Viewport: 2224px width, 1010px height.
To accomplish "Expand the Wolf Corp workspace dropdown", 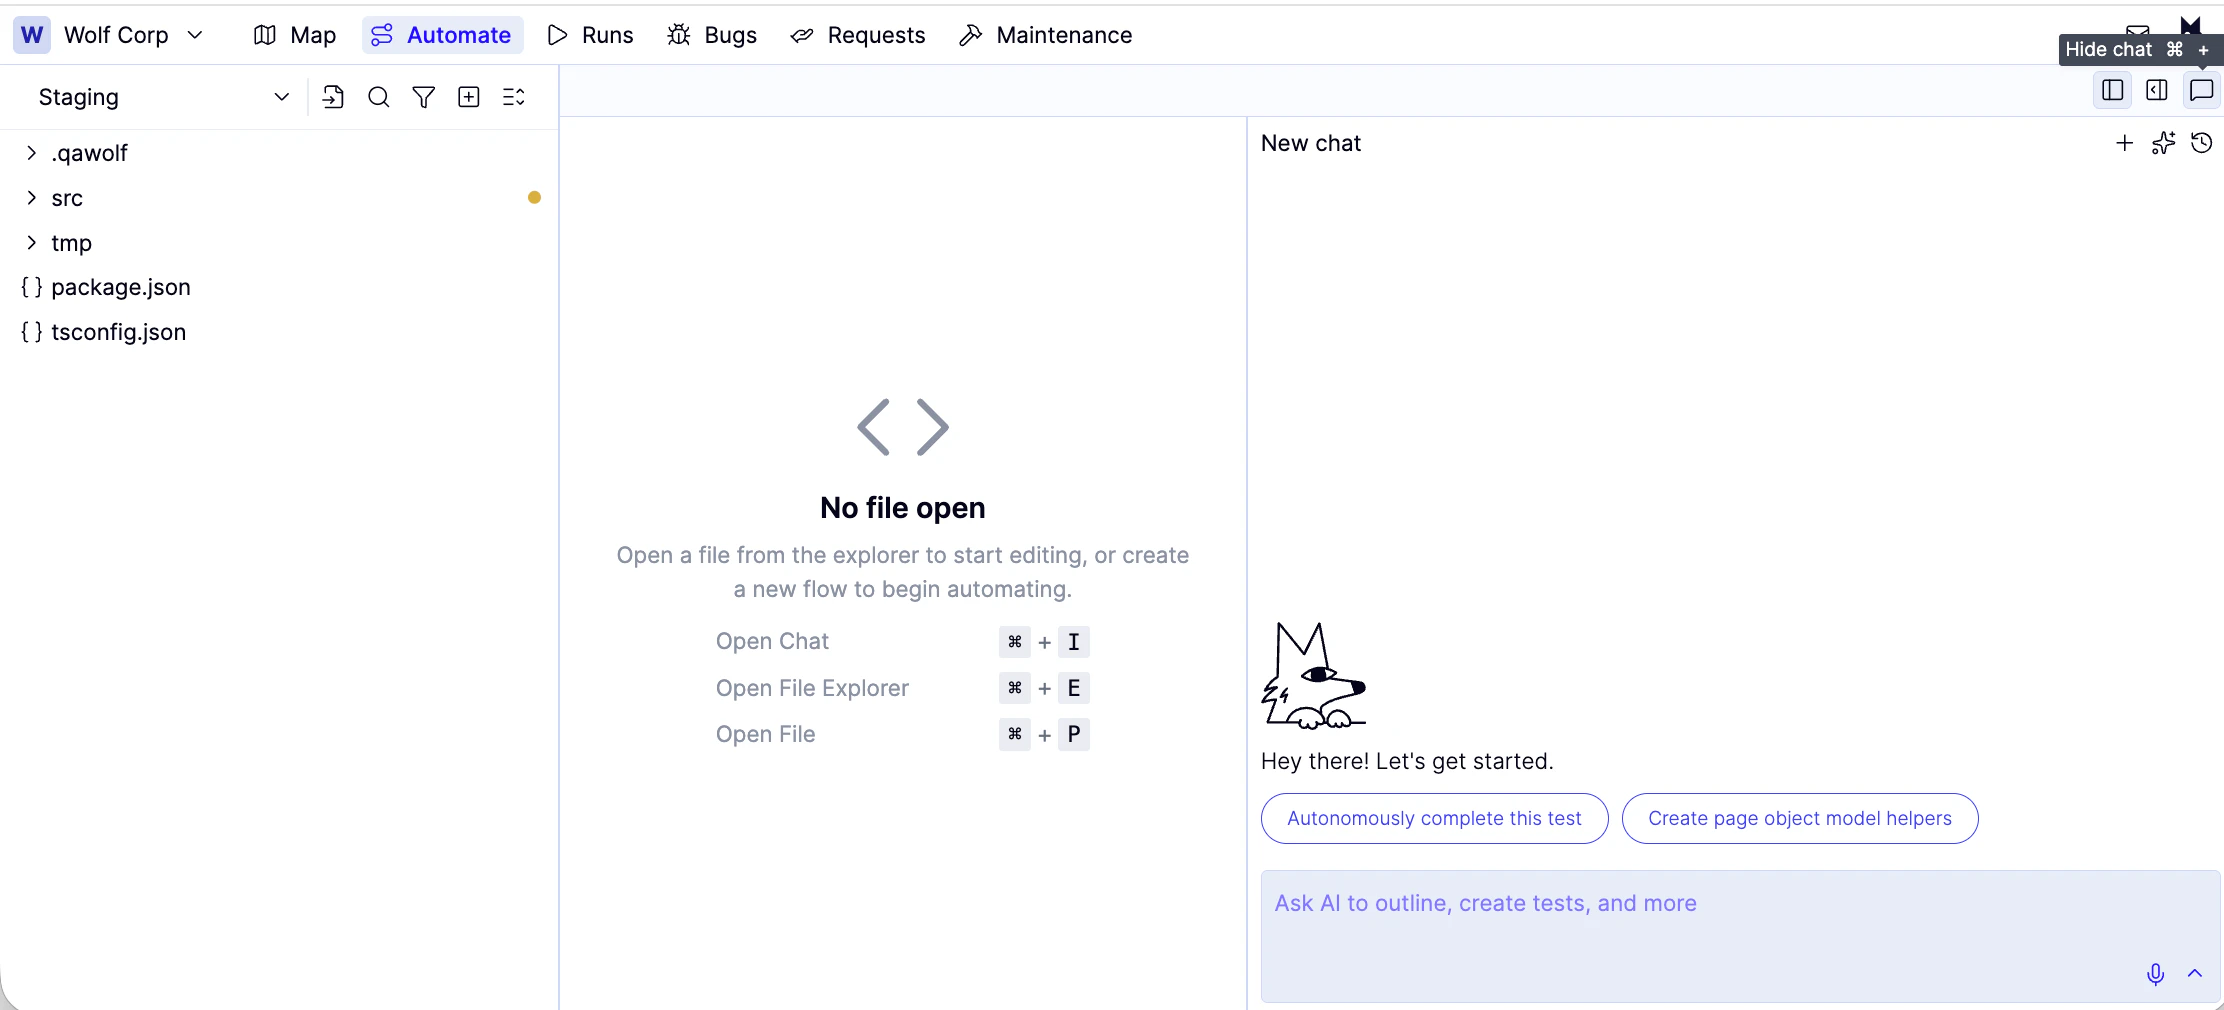I will click(x=196, y=35).
